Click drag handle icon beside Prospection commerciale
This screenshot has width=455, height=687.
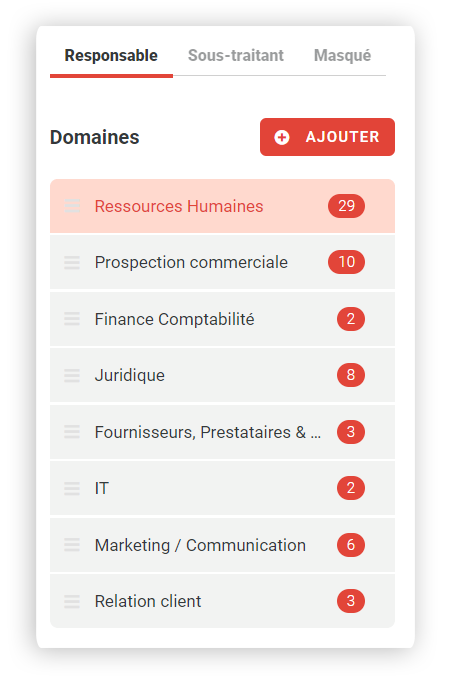pos(72,262)
